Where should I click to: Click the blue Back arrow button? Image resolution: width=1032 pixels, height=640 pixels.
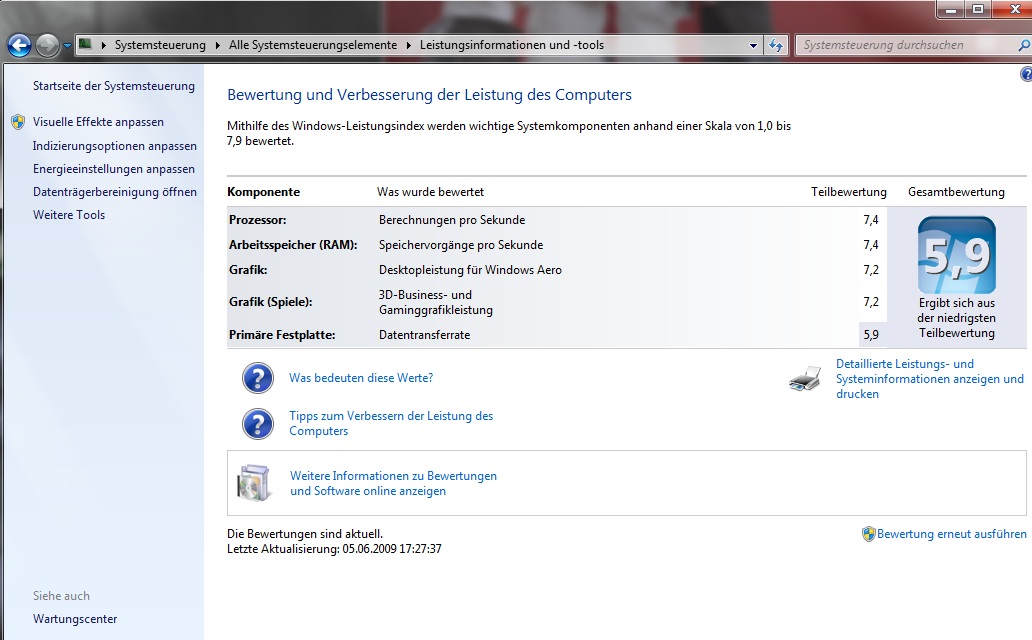coord(19,45)
